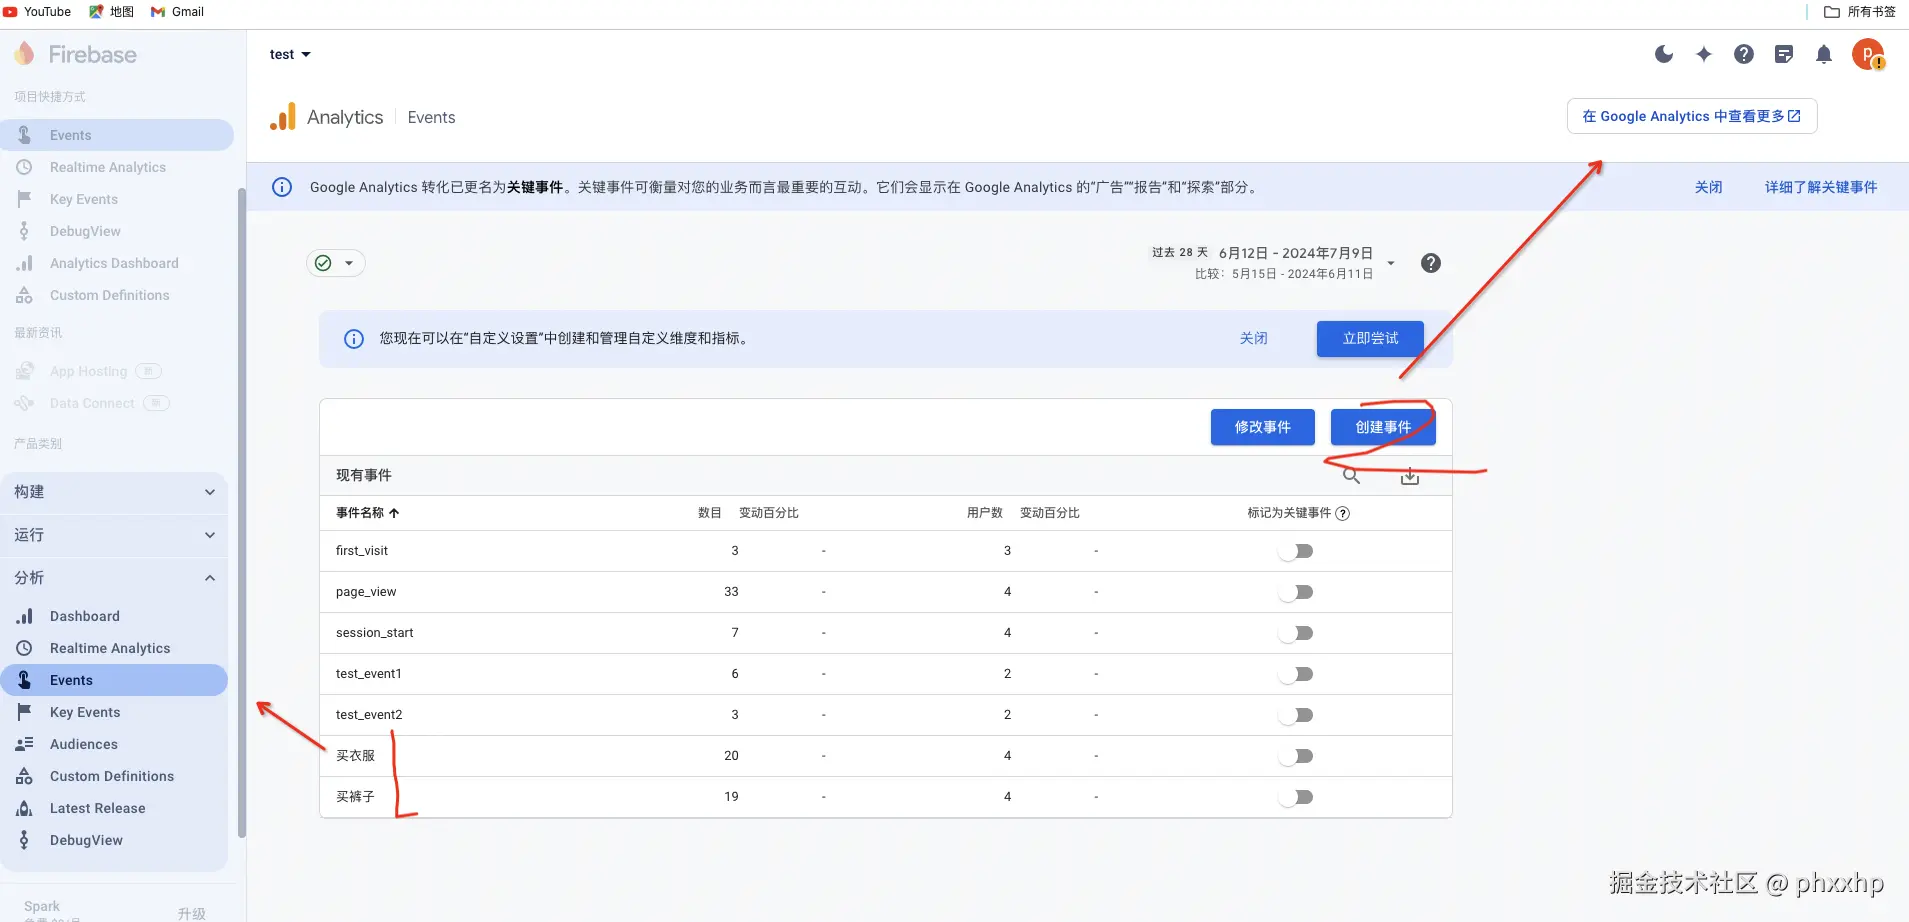Open the user account avatar

pyautogui.click(x=1868, y=54)
